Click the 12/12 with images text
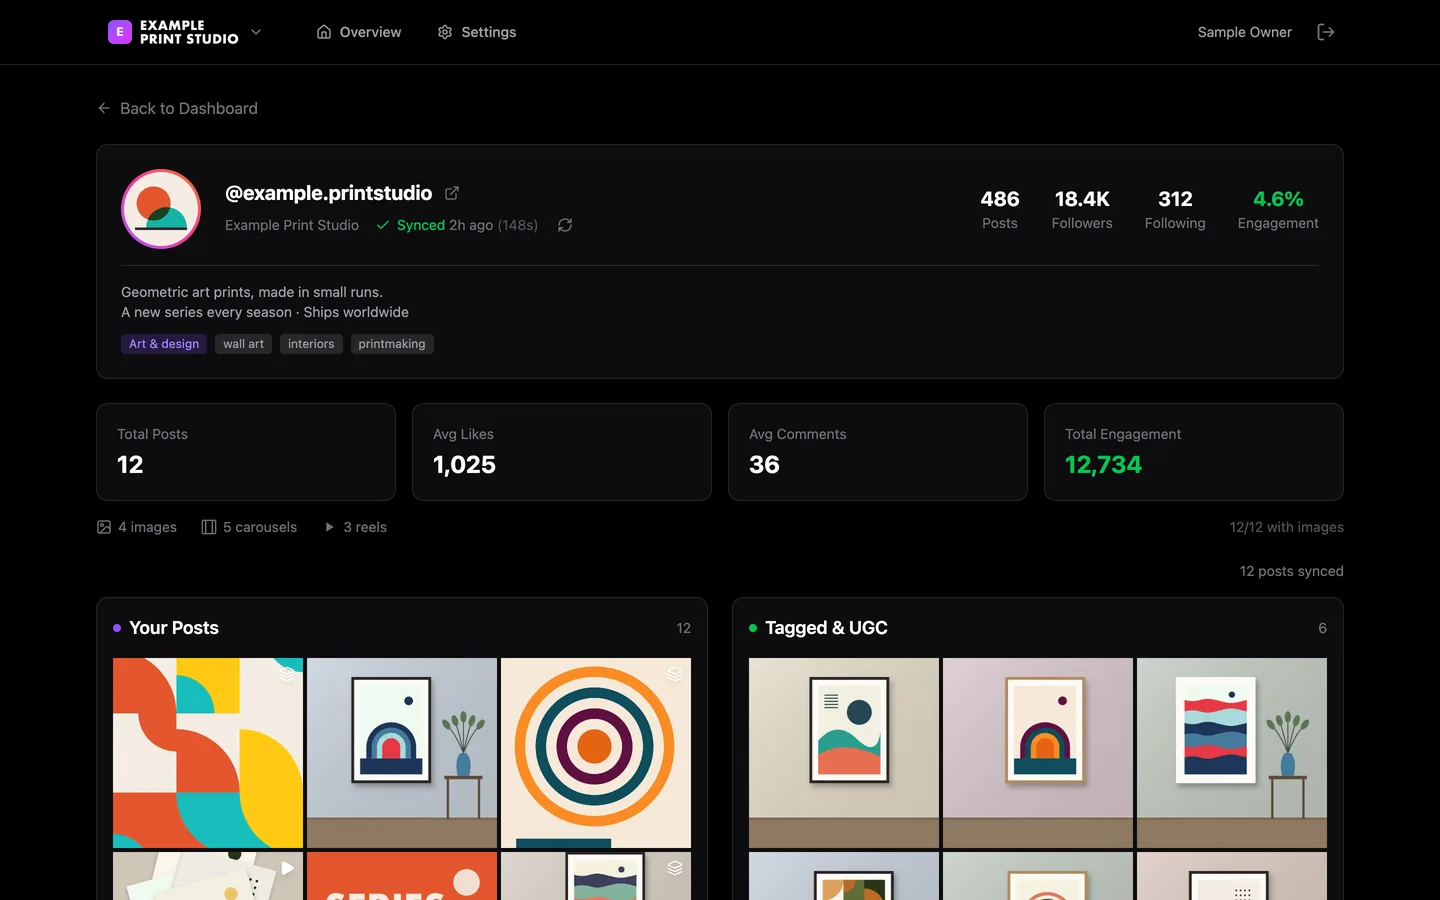The image size is (1440, 900). [x=1287, y=527]
